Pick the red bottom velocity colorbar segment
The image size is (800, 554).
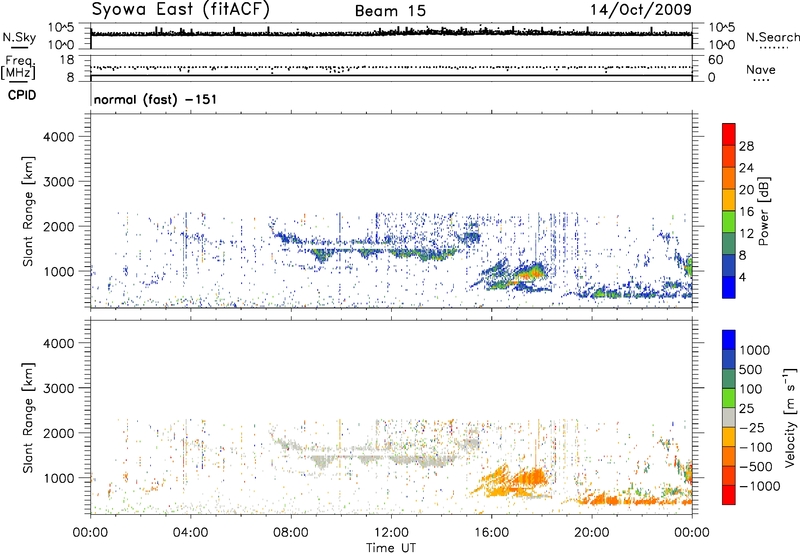[729, 495]
